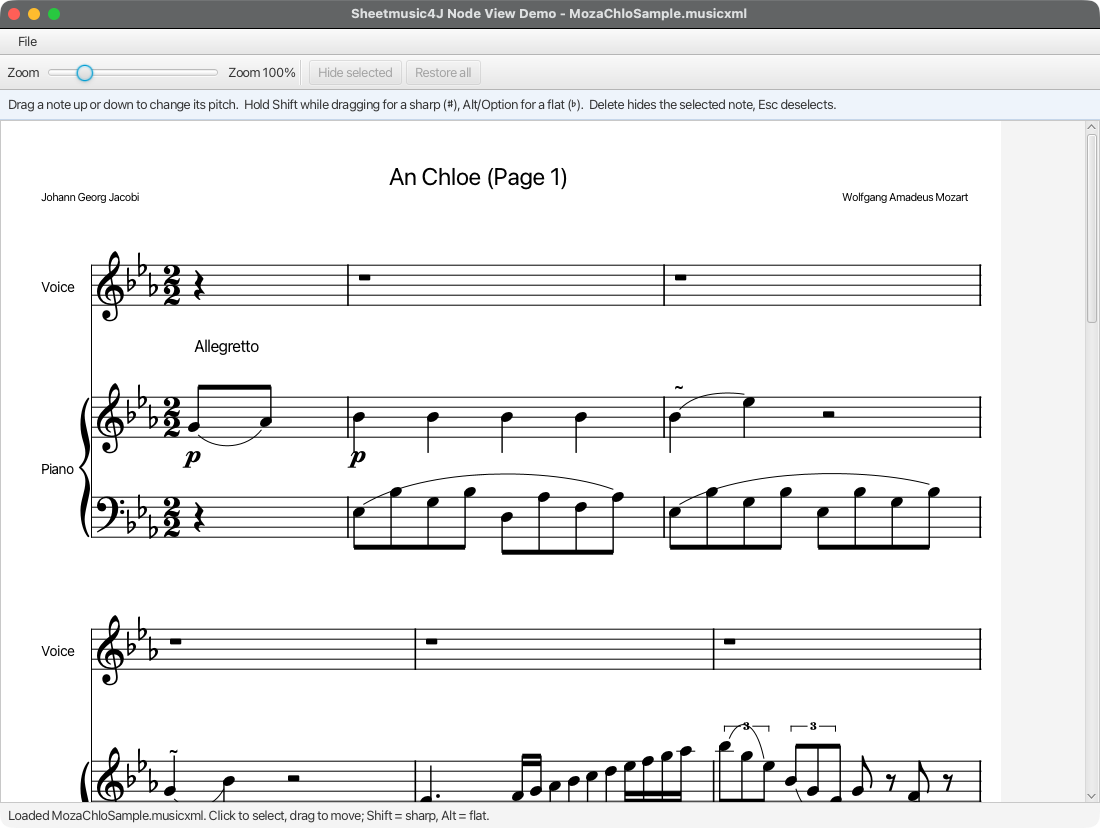Select the second beamed eighth note of the pickup

click(266, 422)
